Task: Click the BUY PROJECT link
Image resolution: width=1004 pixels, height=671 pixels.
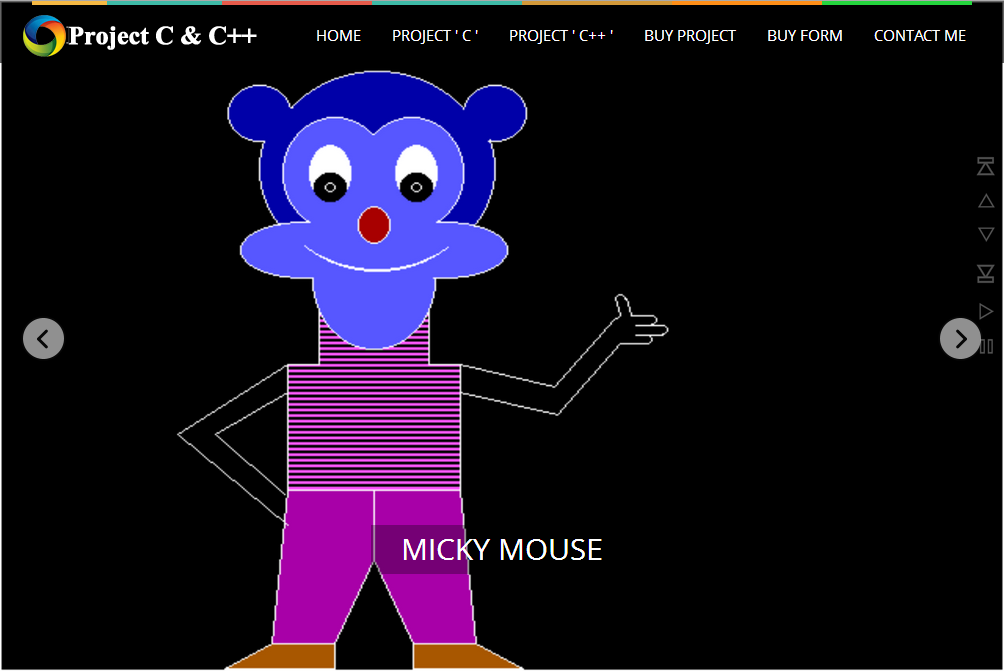Action: tap(690, 35)
